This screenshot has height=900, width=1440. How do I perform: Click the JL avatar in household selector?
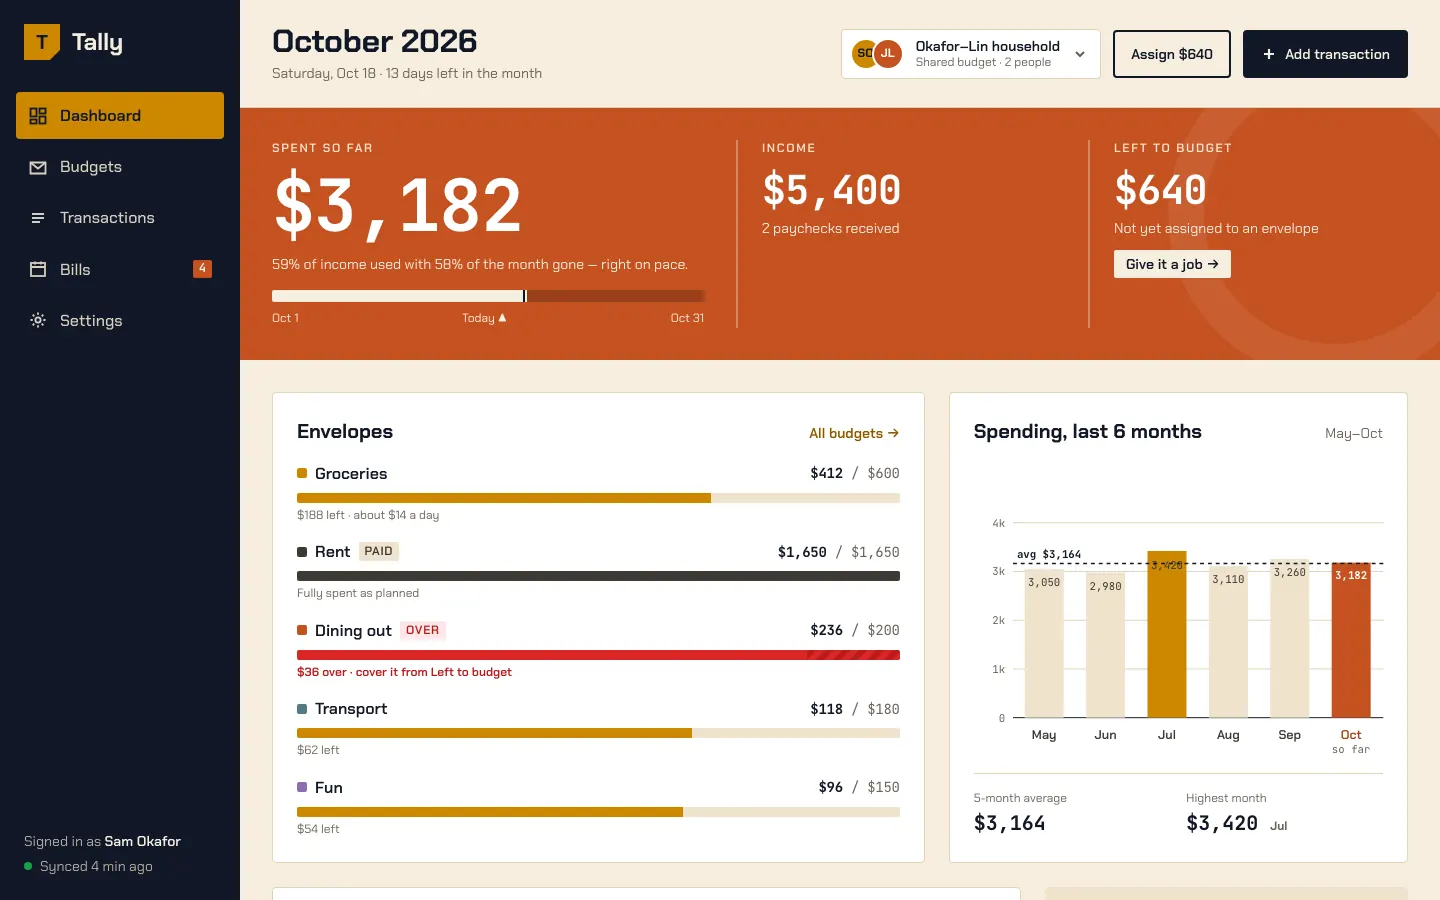point(888,54)
